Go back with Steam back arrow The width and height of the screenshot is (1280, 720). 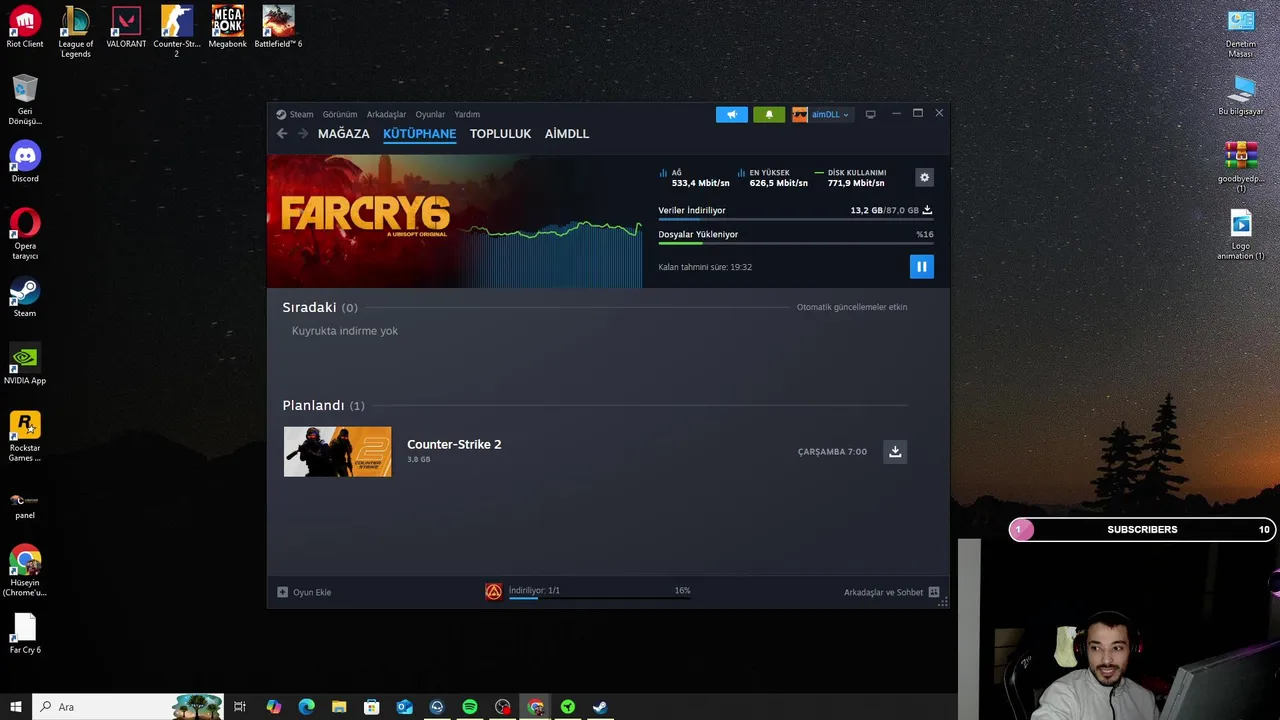coord(282,133)
